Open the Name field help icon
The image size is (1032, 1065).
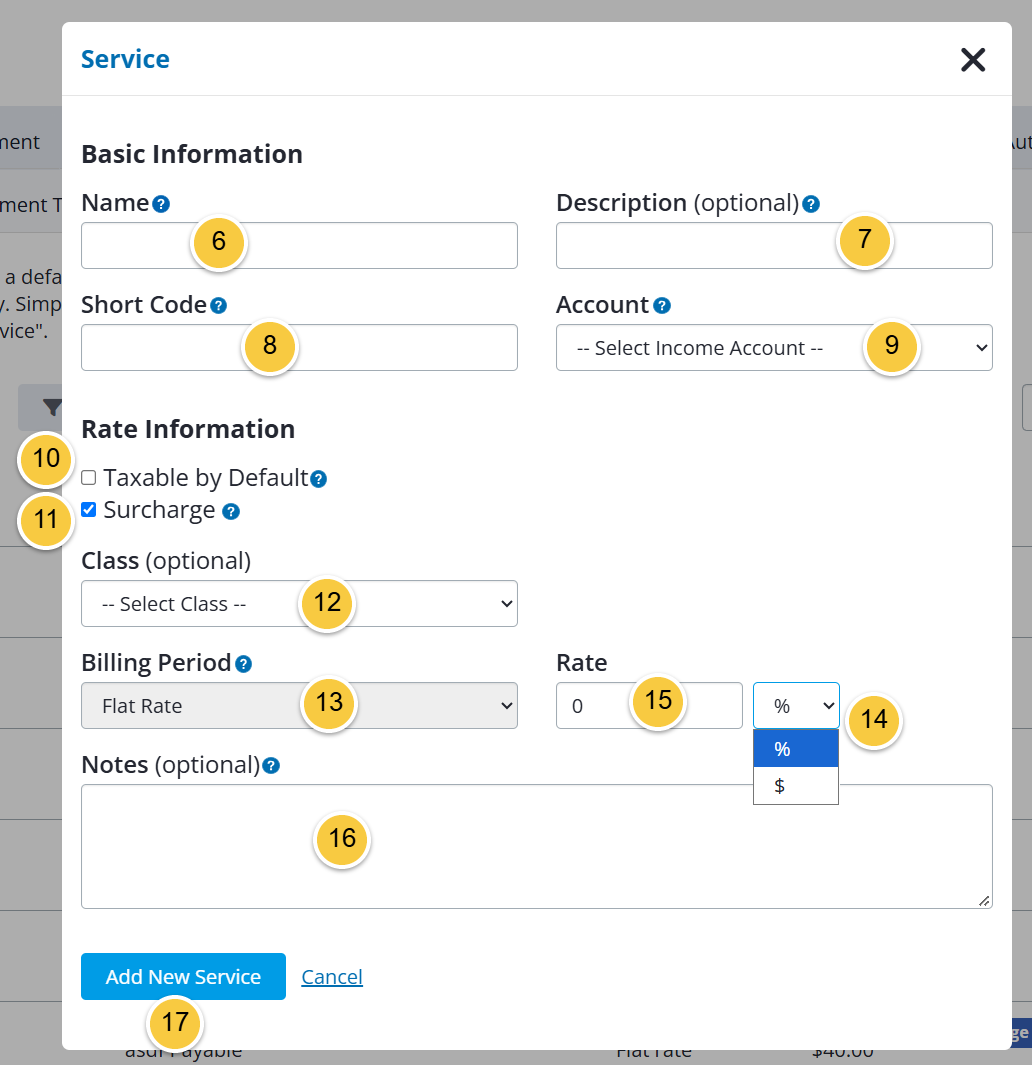(x=161, y=204)
